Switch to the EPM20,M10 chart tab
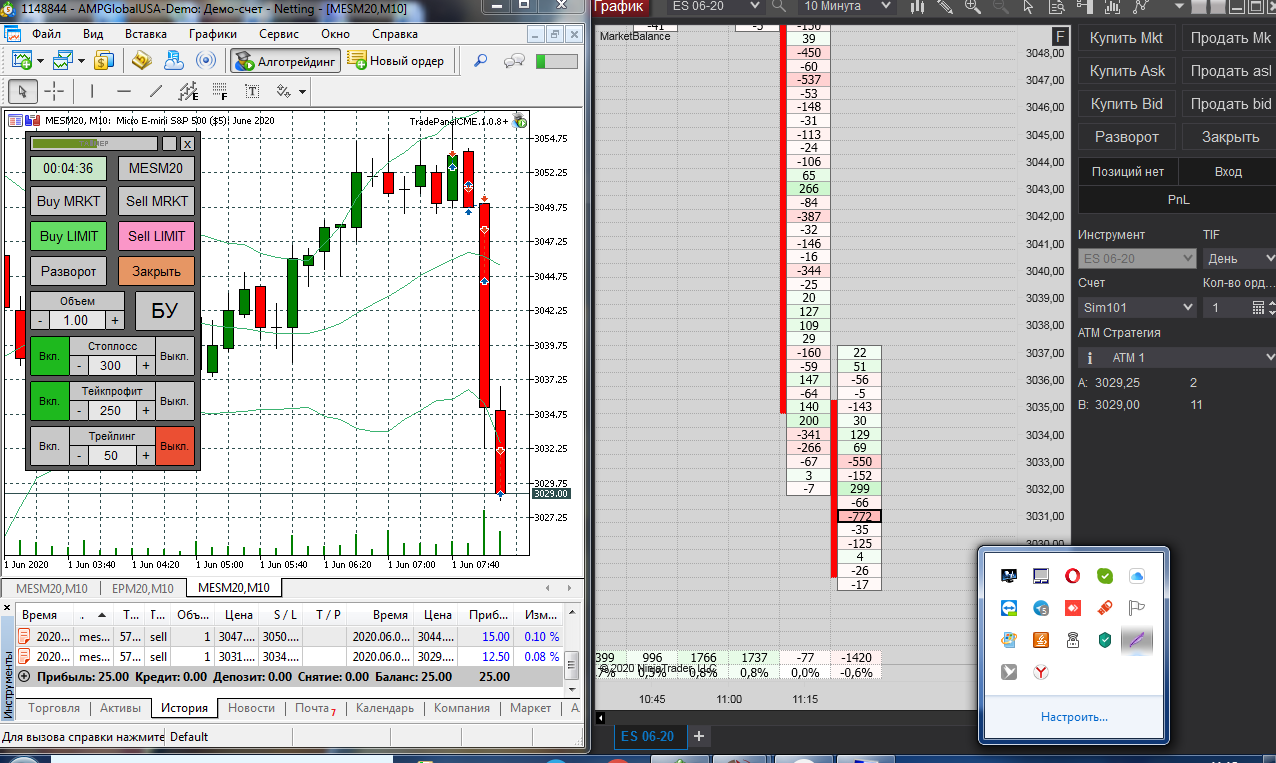Image resolution: width=1276 pixels, height=763 pixels. (x=142, y=587)
